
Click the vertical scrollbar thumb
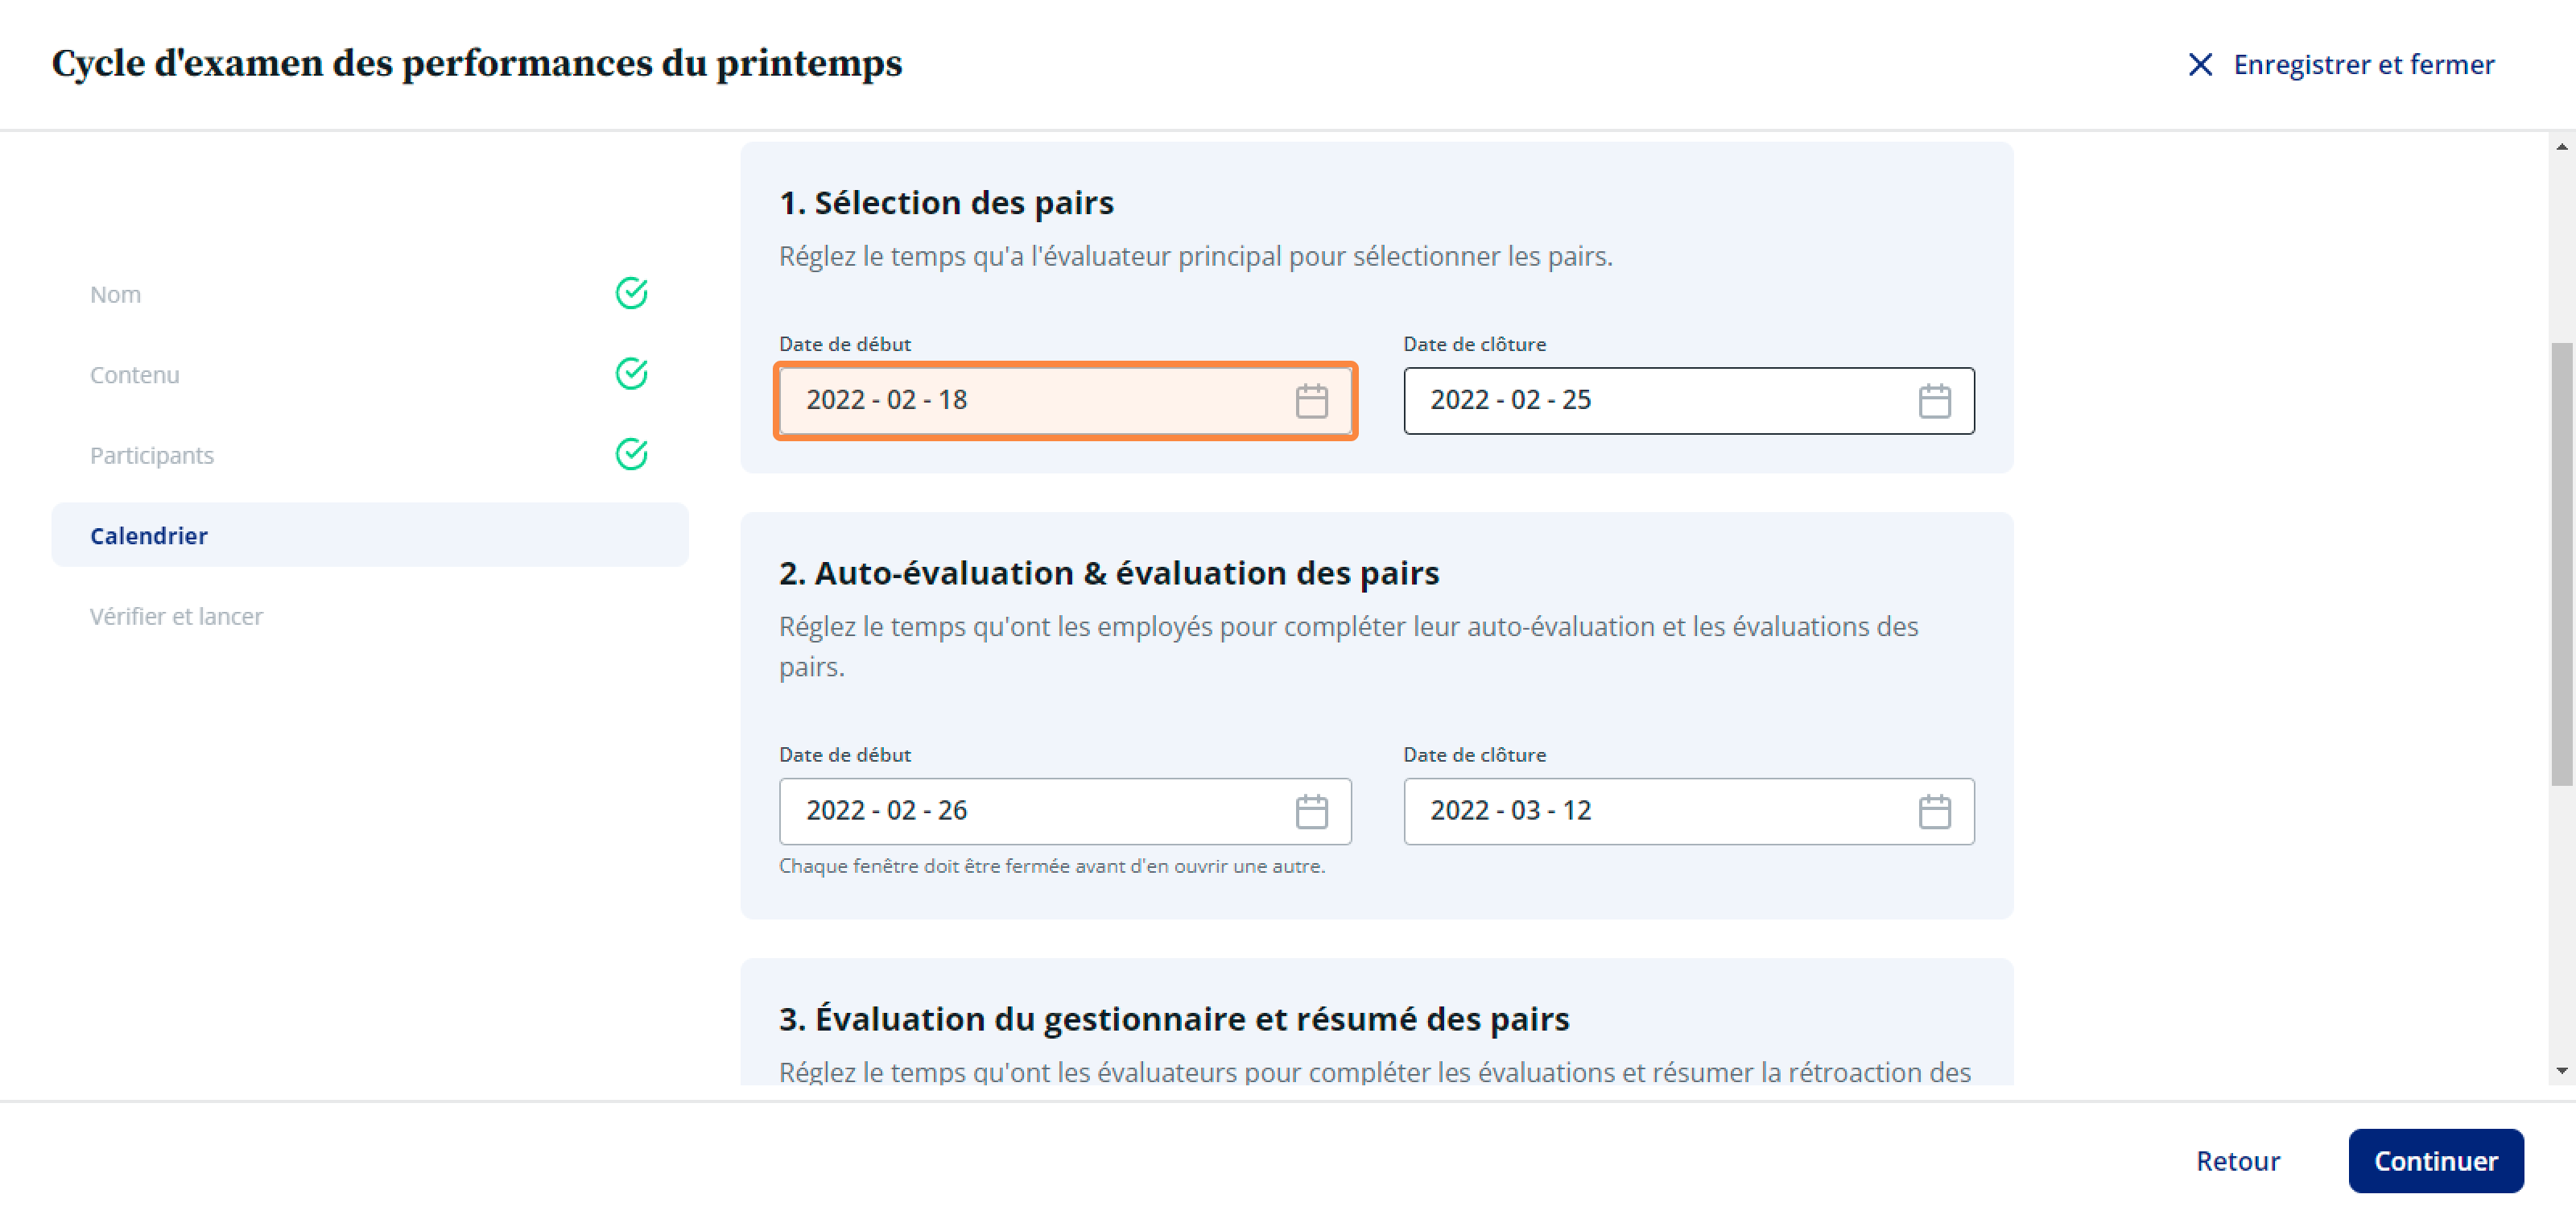tap(2561, 564)
